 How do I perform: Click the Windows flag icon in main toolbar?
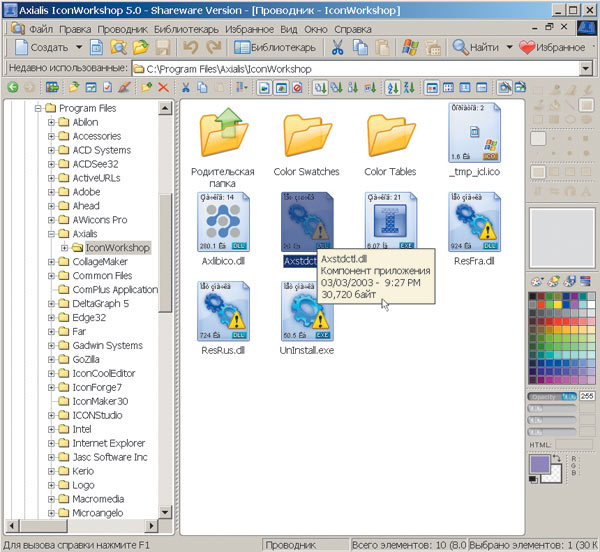click(410, 47)
